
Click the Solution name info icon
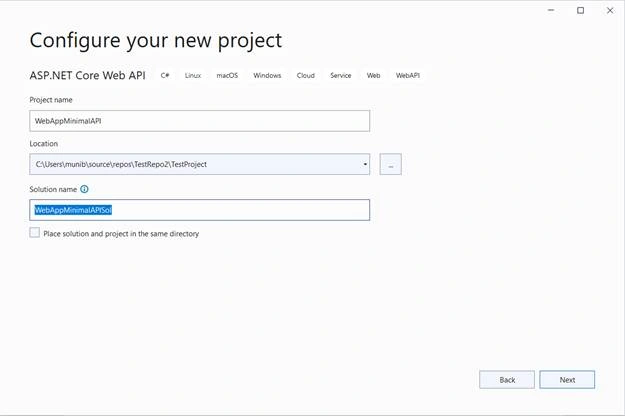84,189
